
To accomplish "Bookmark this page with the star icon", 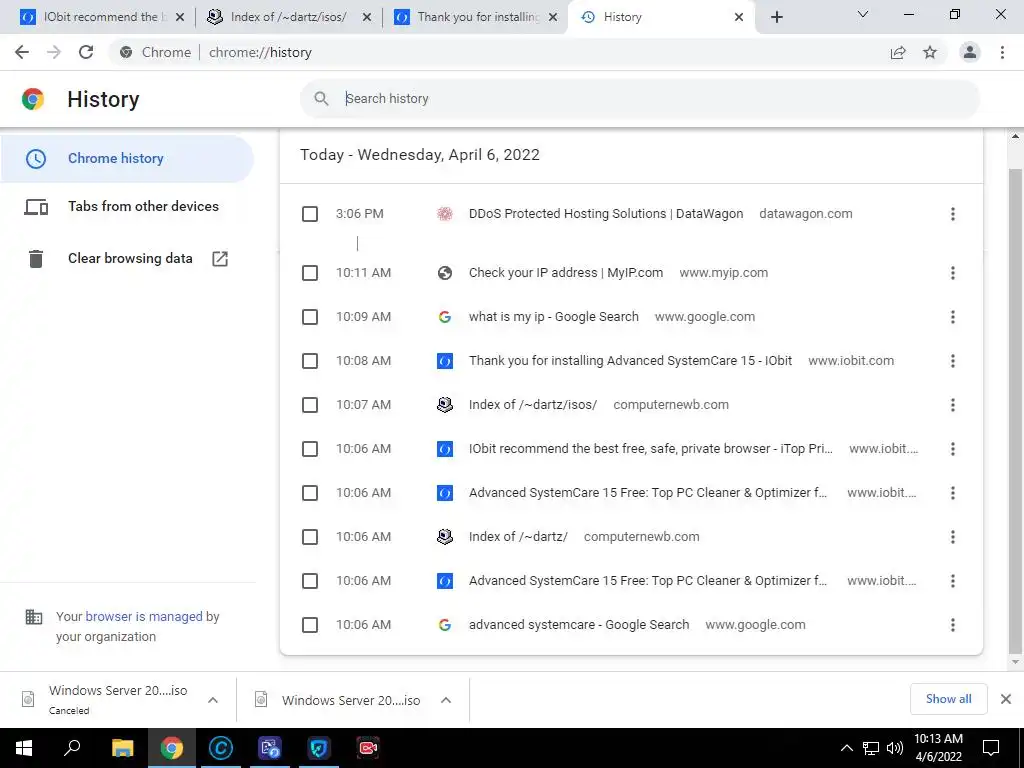I will click(x=930, y=52).
